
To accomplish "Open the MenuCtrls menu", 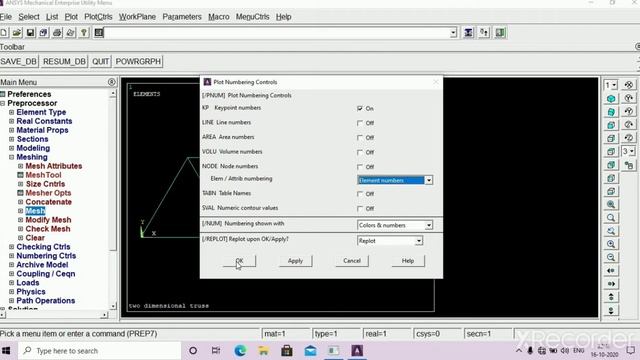I will (x=252, y=17).
